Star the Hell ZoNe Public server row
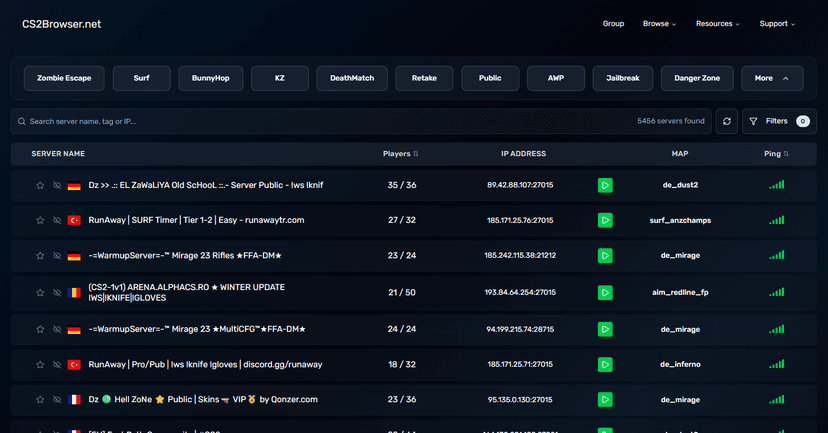Screen dimensions: 828x433 coord(40,400)
